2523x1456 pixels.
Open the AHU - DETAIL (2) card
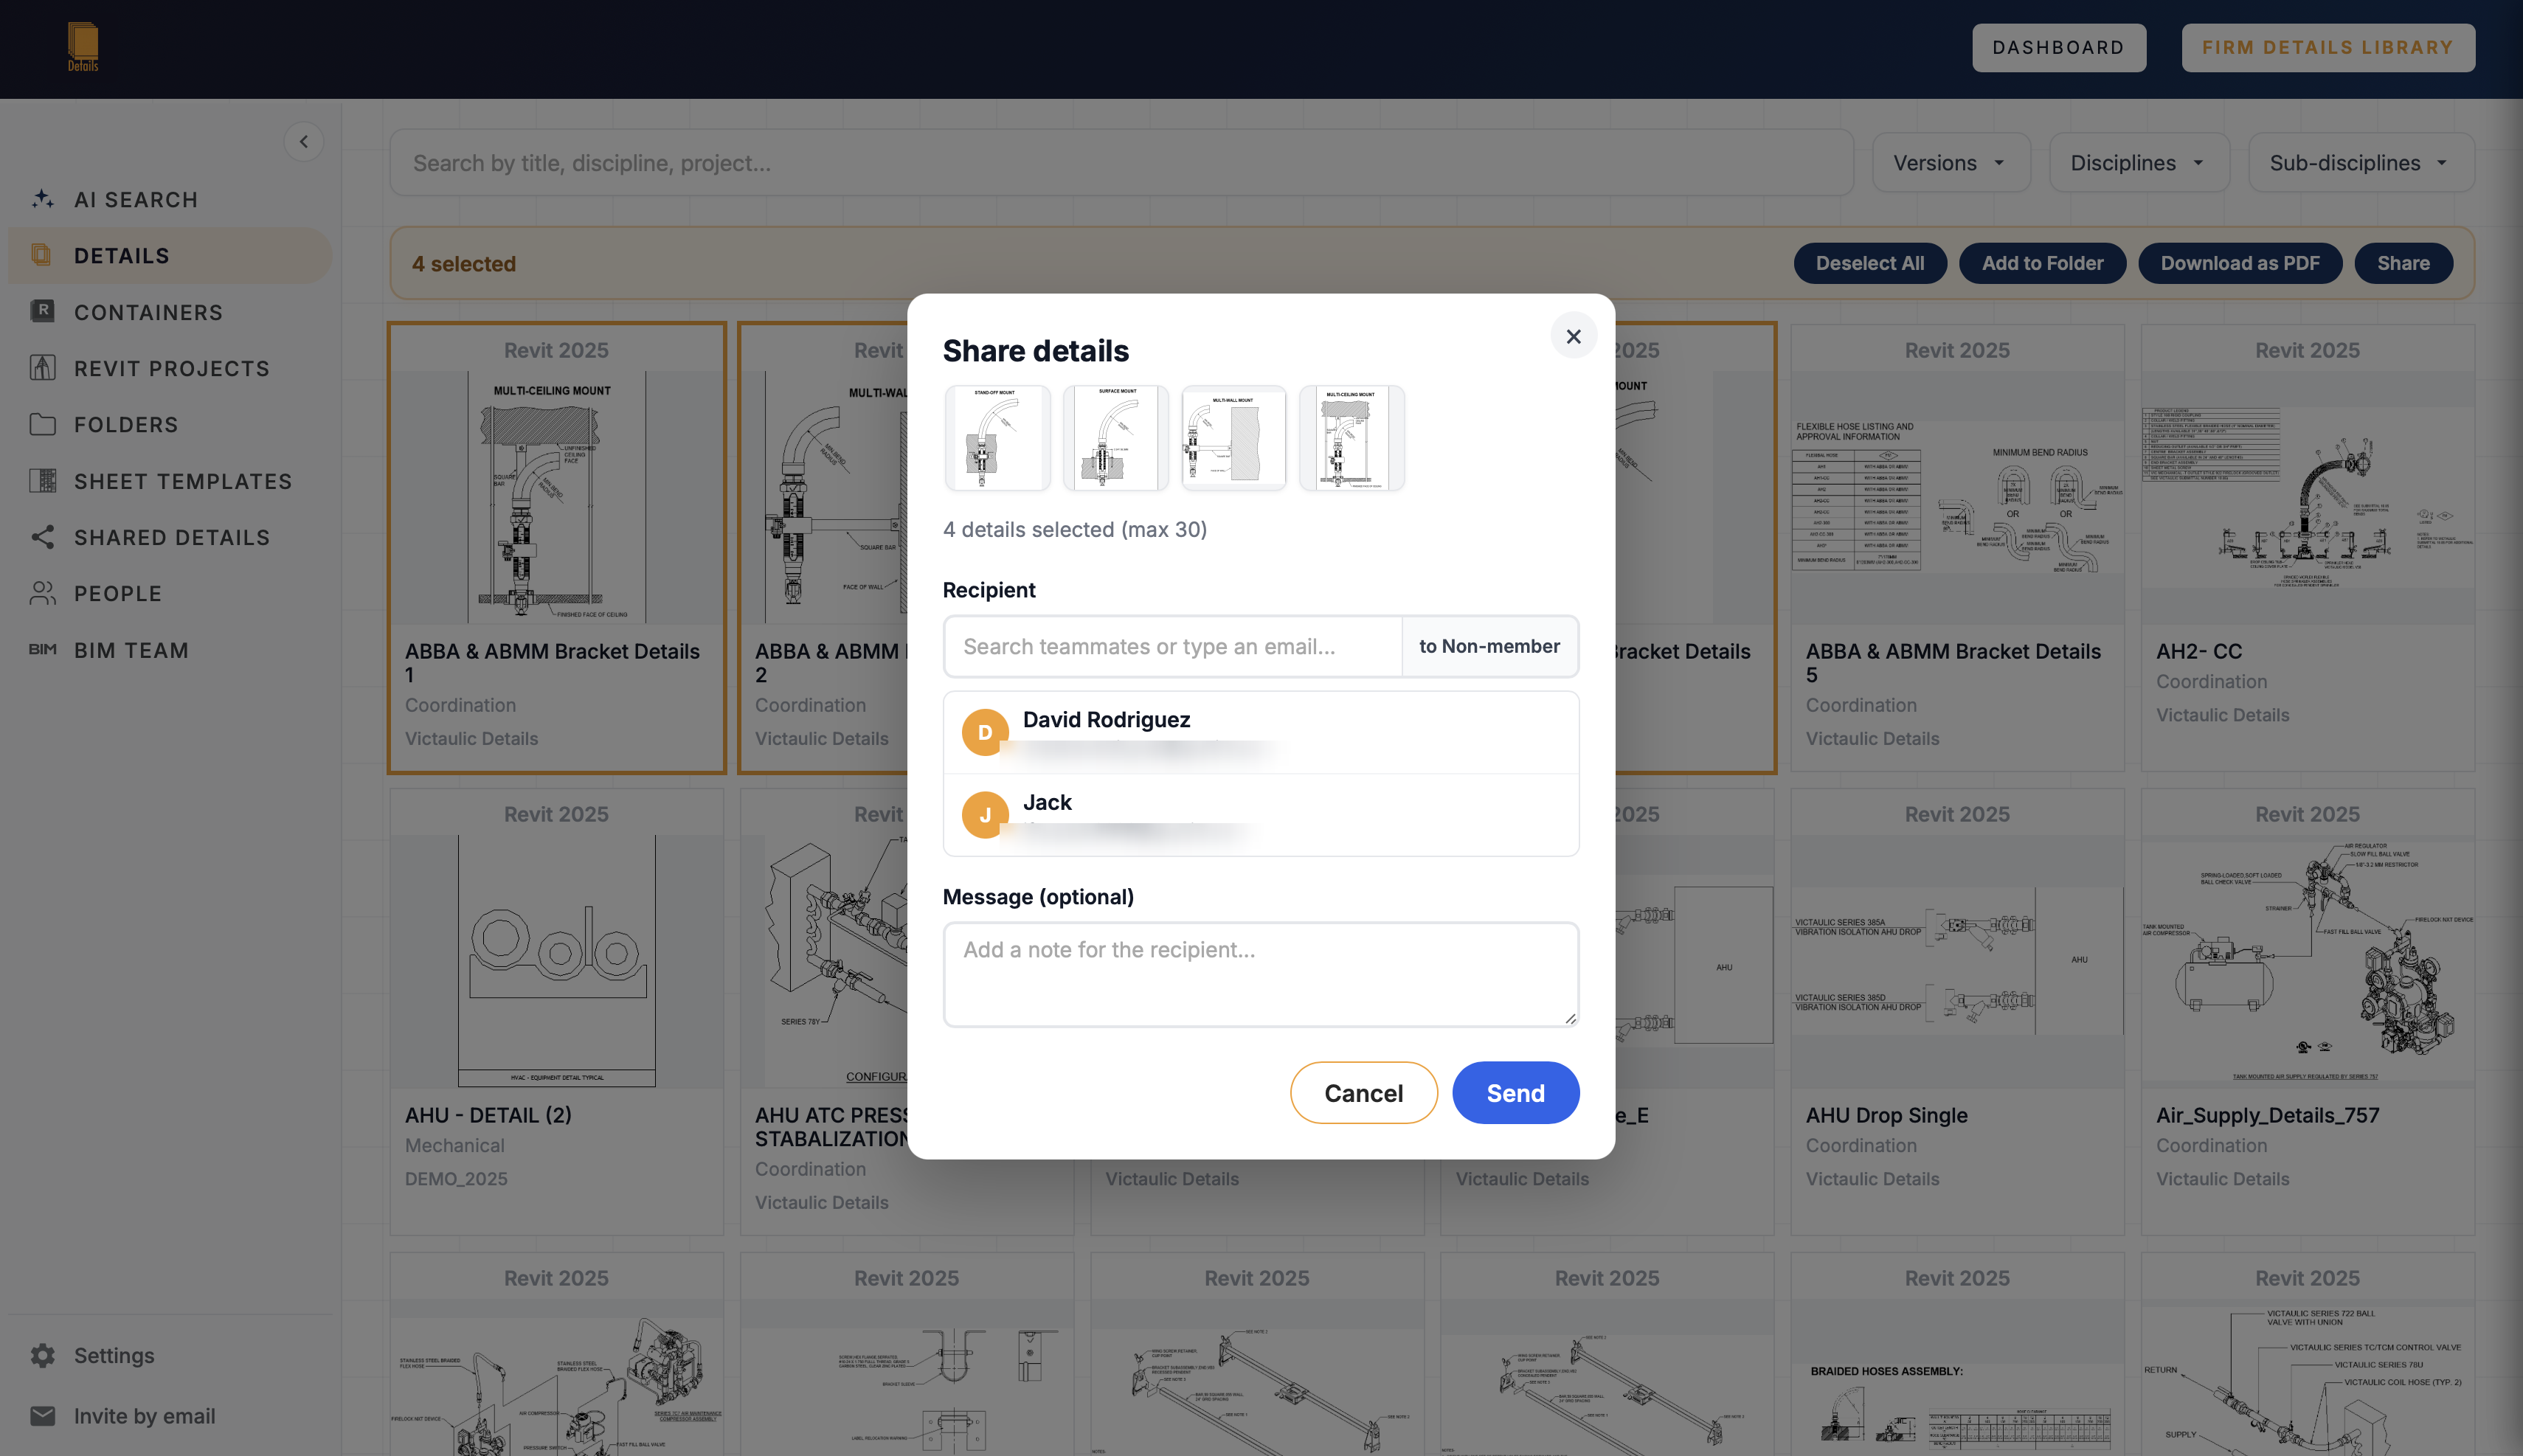click(x=556, y=1012)
